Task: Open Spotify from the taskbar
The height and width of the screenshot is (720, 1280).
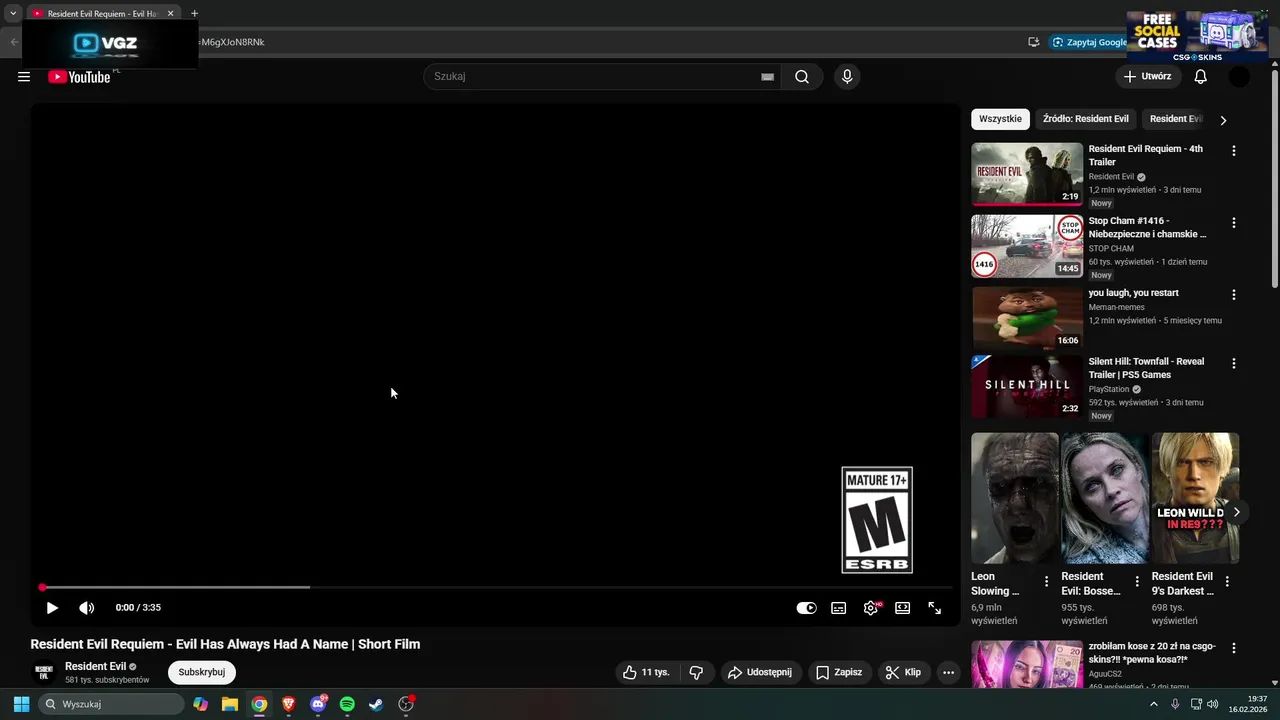Action: pyautogui.click(x=347, y=704)
